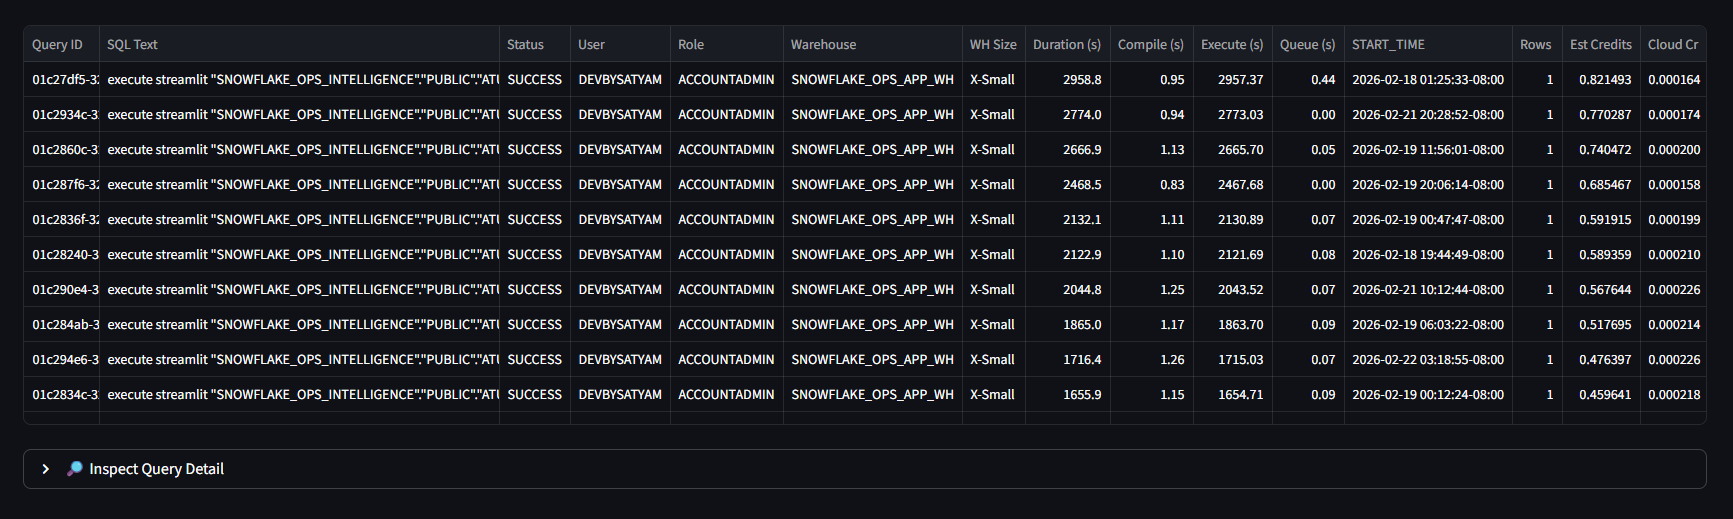Click start time 2026-02-21 20:28:52-08:00

1428,115
